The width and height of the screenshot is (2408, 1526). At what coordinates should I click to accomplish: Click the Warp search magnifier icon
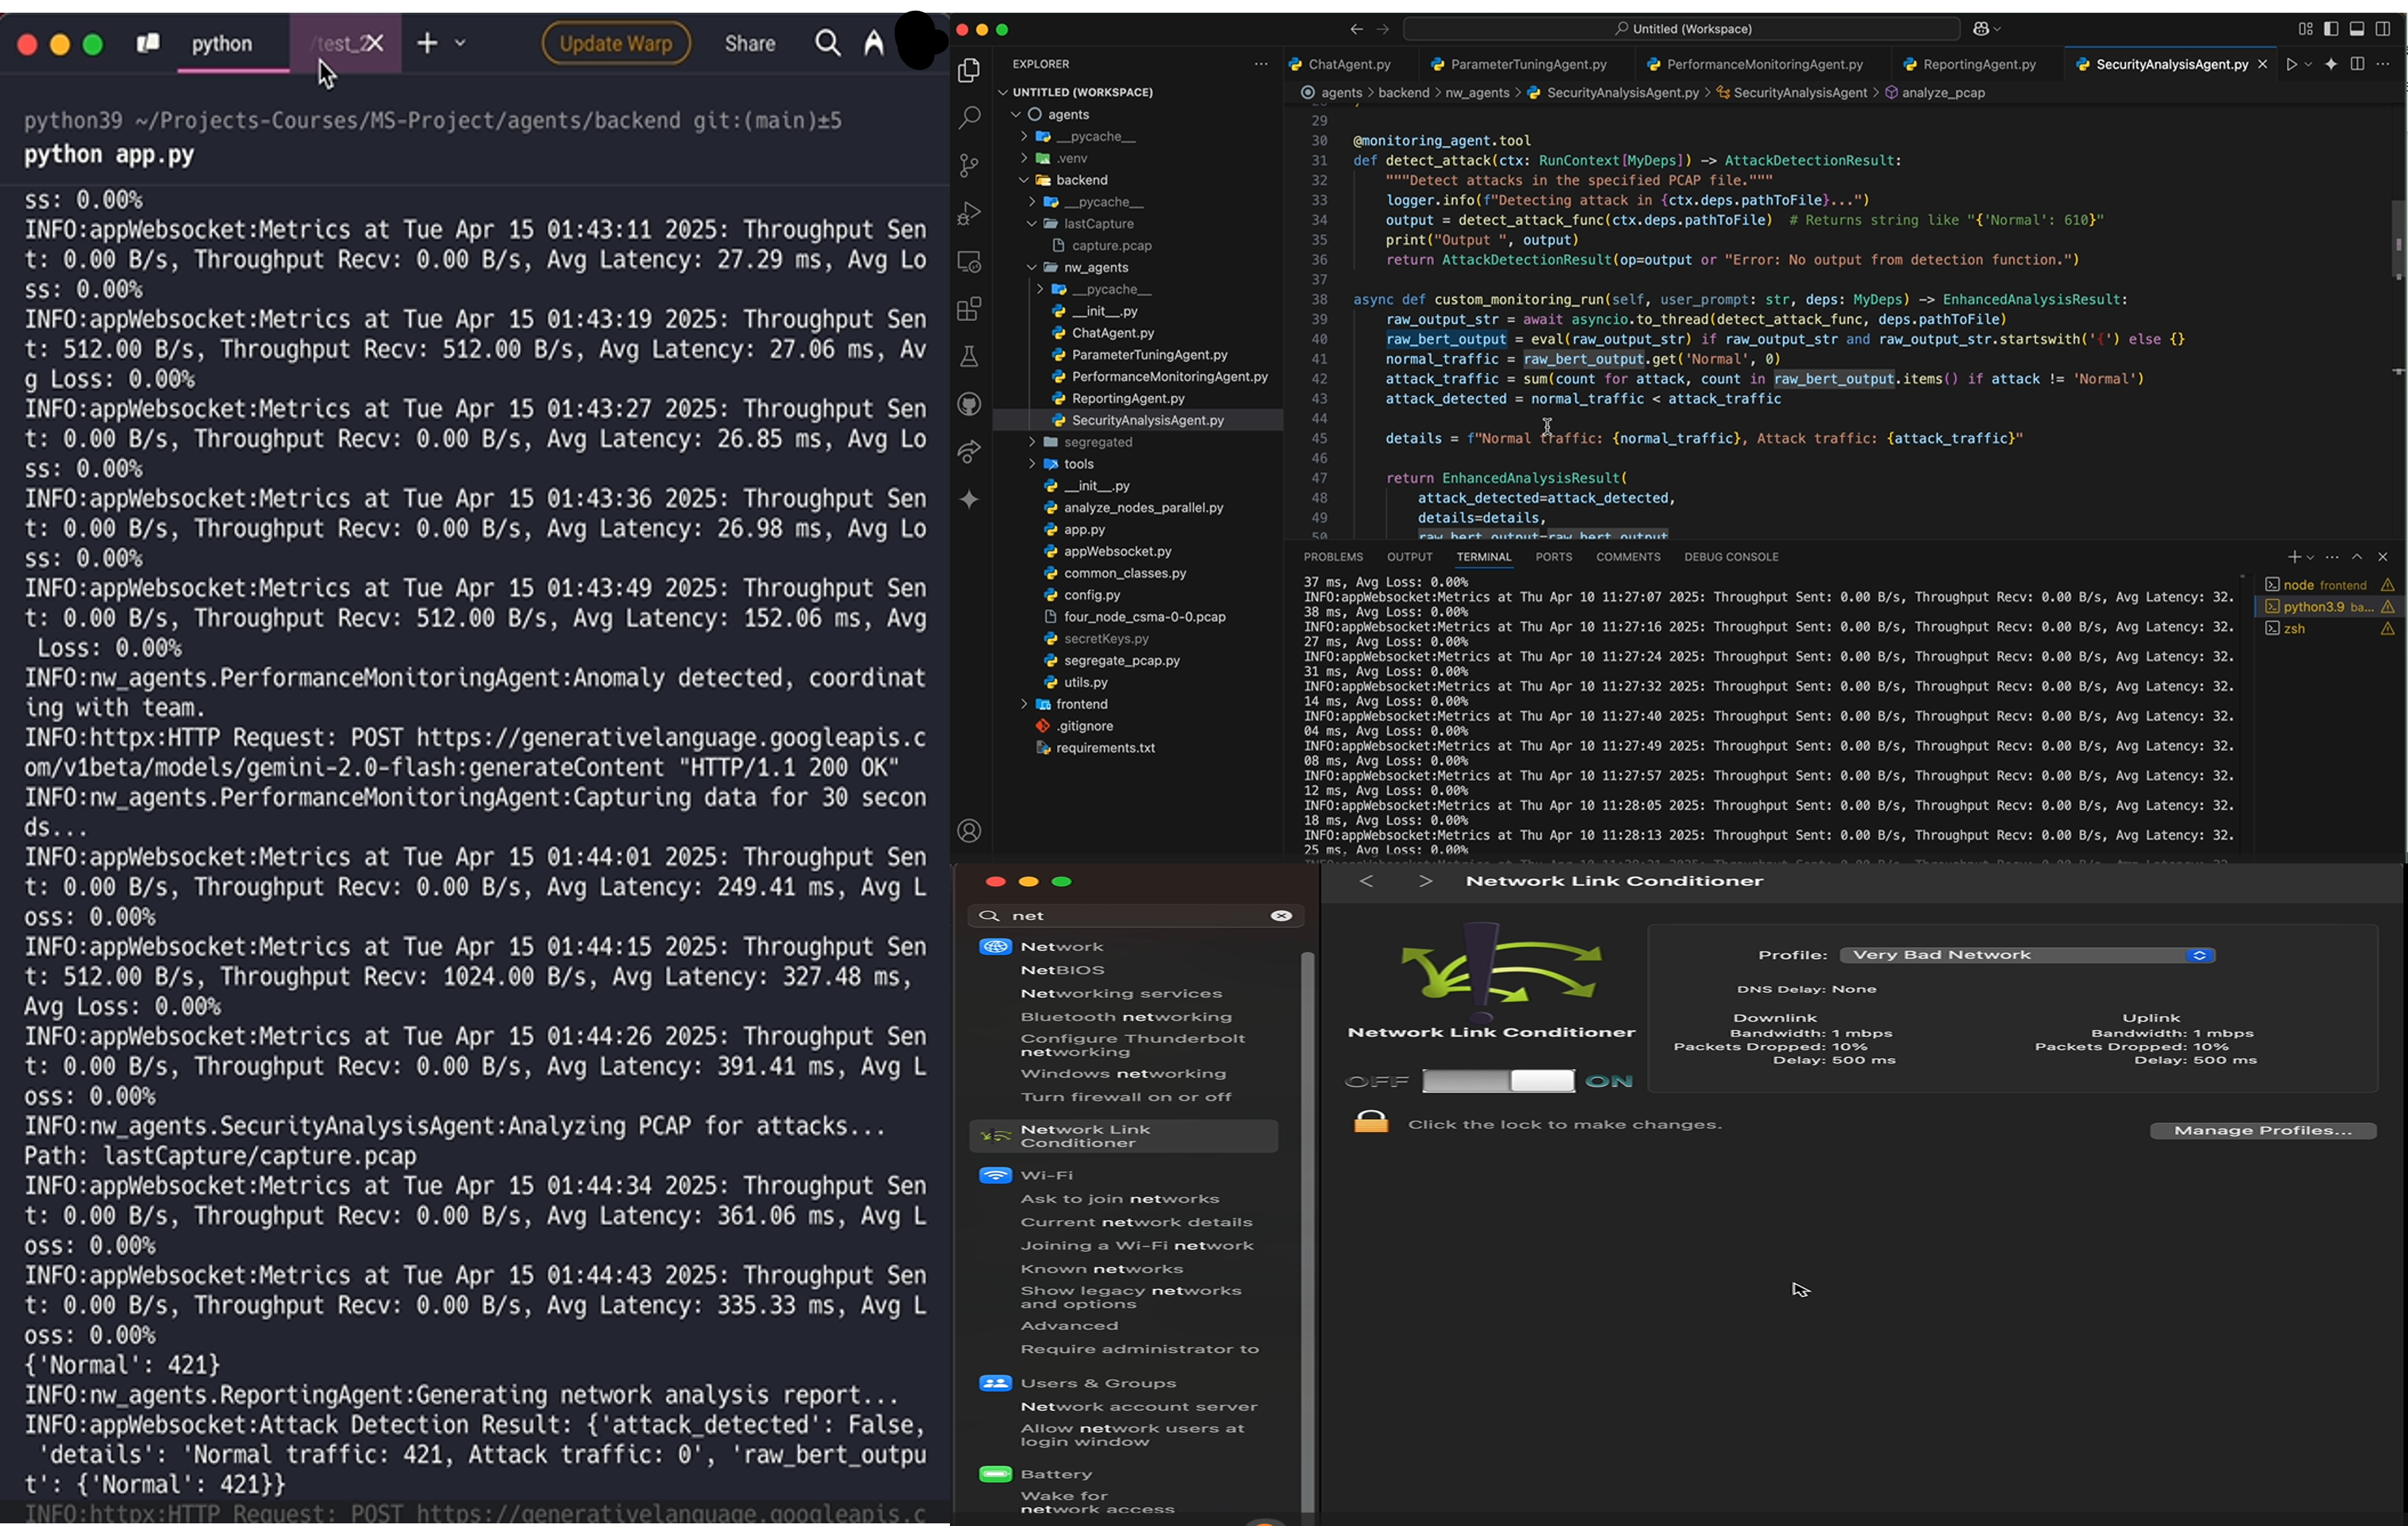point(827,43)
